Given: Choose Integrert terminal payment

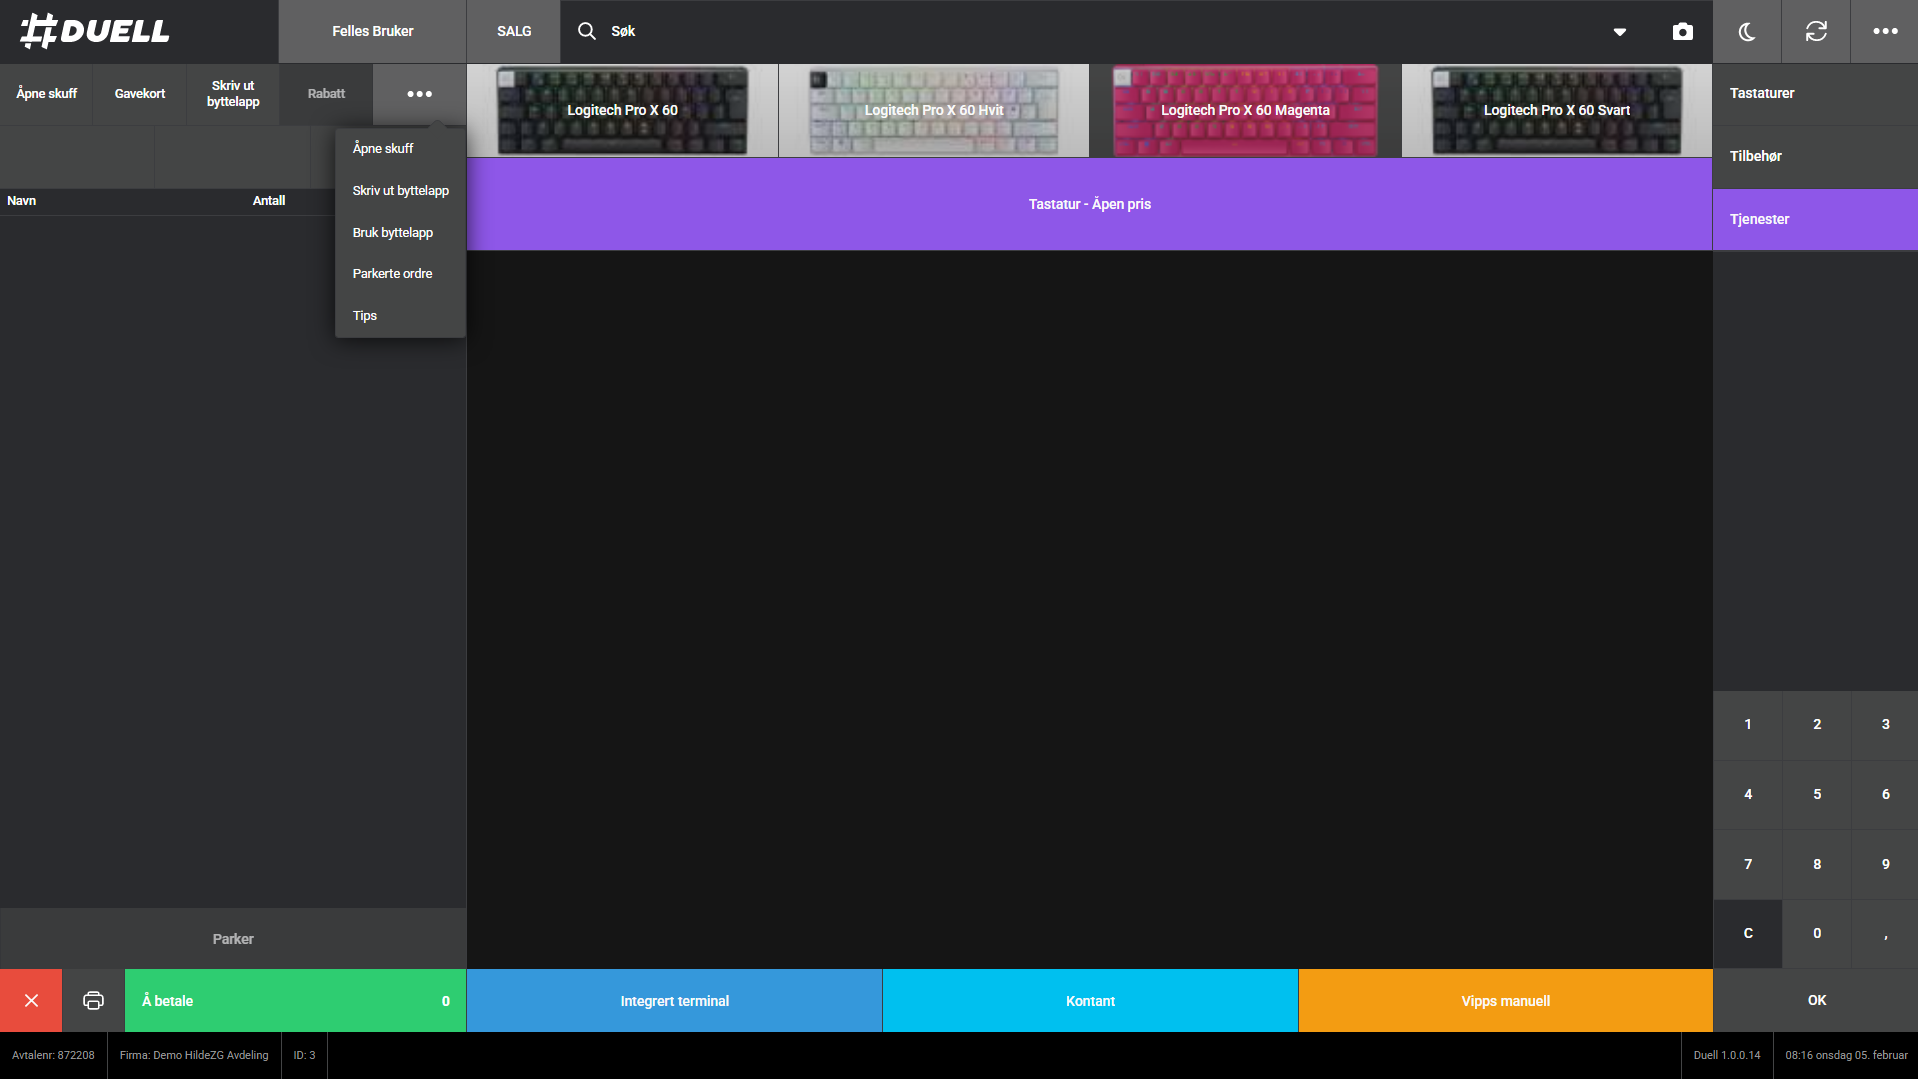Looking at the screenshot, I should coord(674,1000).
